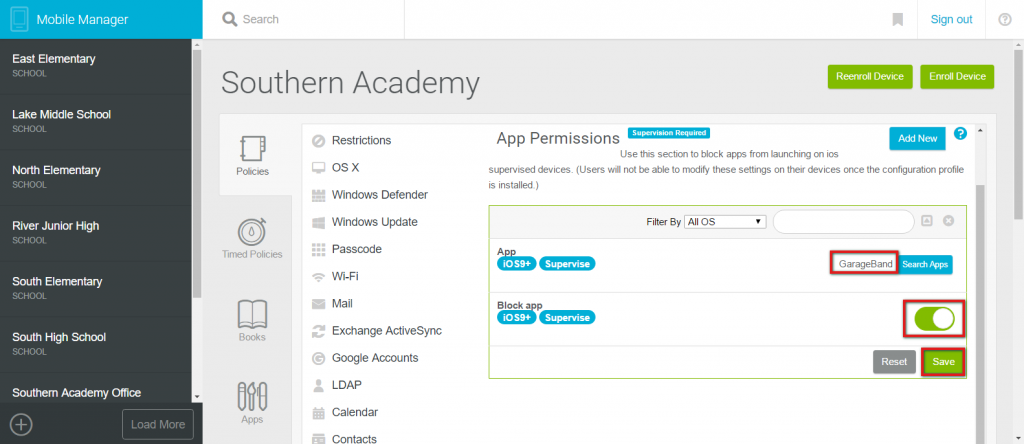Click the Save button

(943, 362)
